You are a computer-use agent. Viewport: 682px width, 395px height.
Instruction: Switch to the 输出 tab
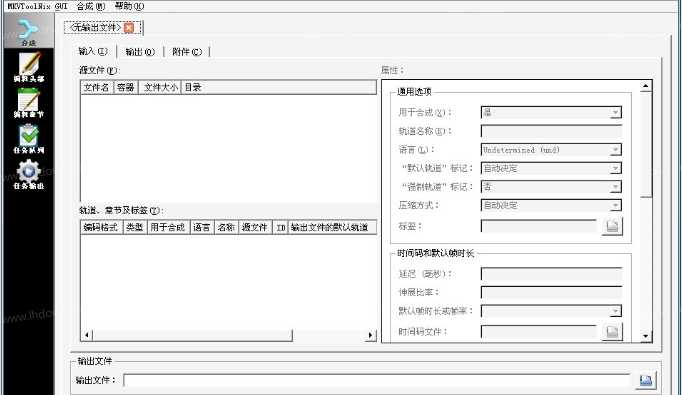pos(140,52)
